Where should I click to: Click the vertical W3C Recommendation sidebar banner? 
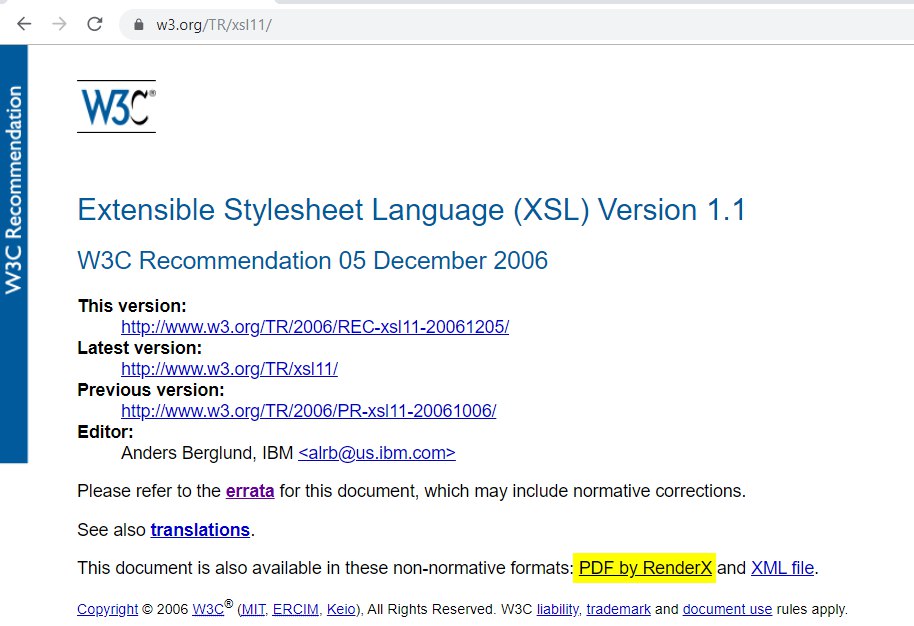(13, 254)
